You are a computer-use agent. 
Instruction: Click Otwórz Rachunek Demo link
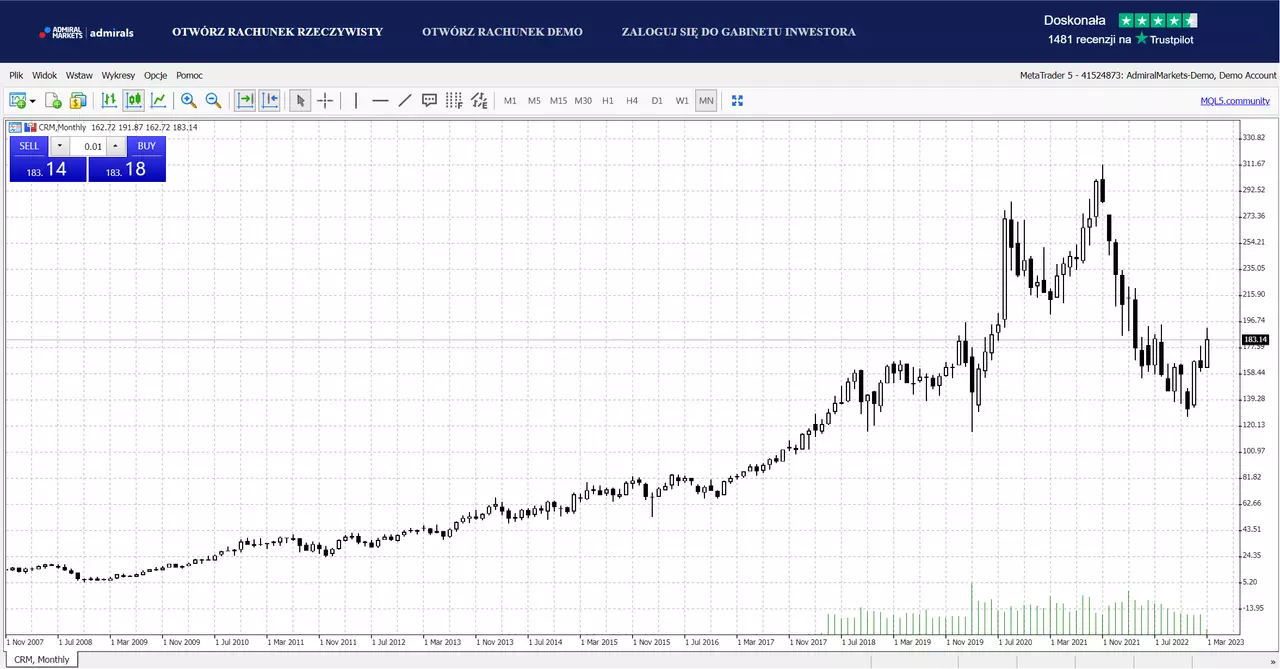pos(502,32)
